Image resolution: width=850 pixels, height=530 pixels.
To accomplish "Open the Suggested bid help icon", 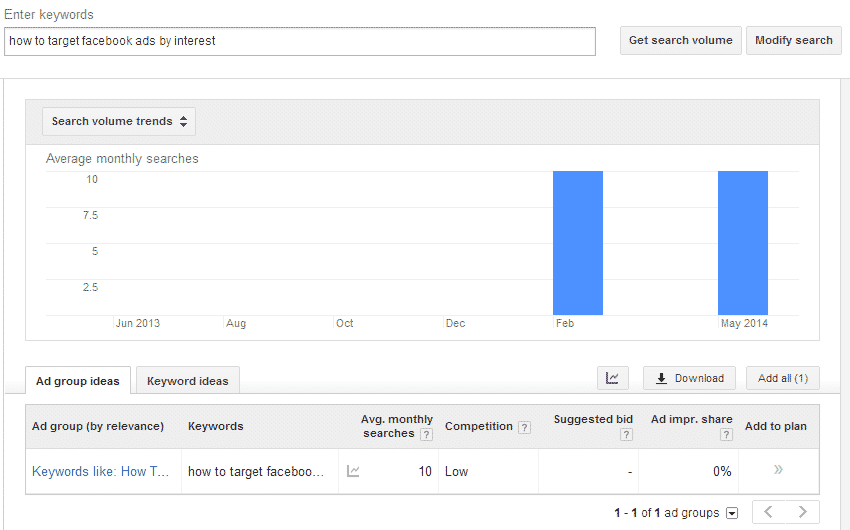I will (626, 434).
